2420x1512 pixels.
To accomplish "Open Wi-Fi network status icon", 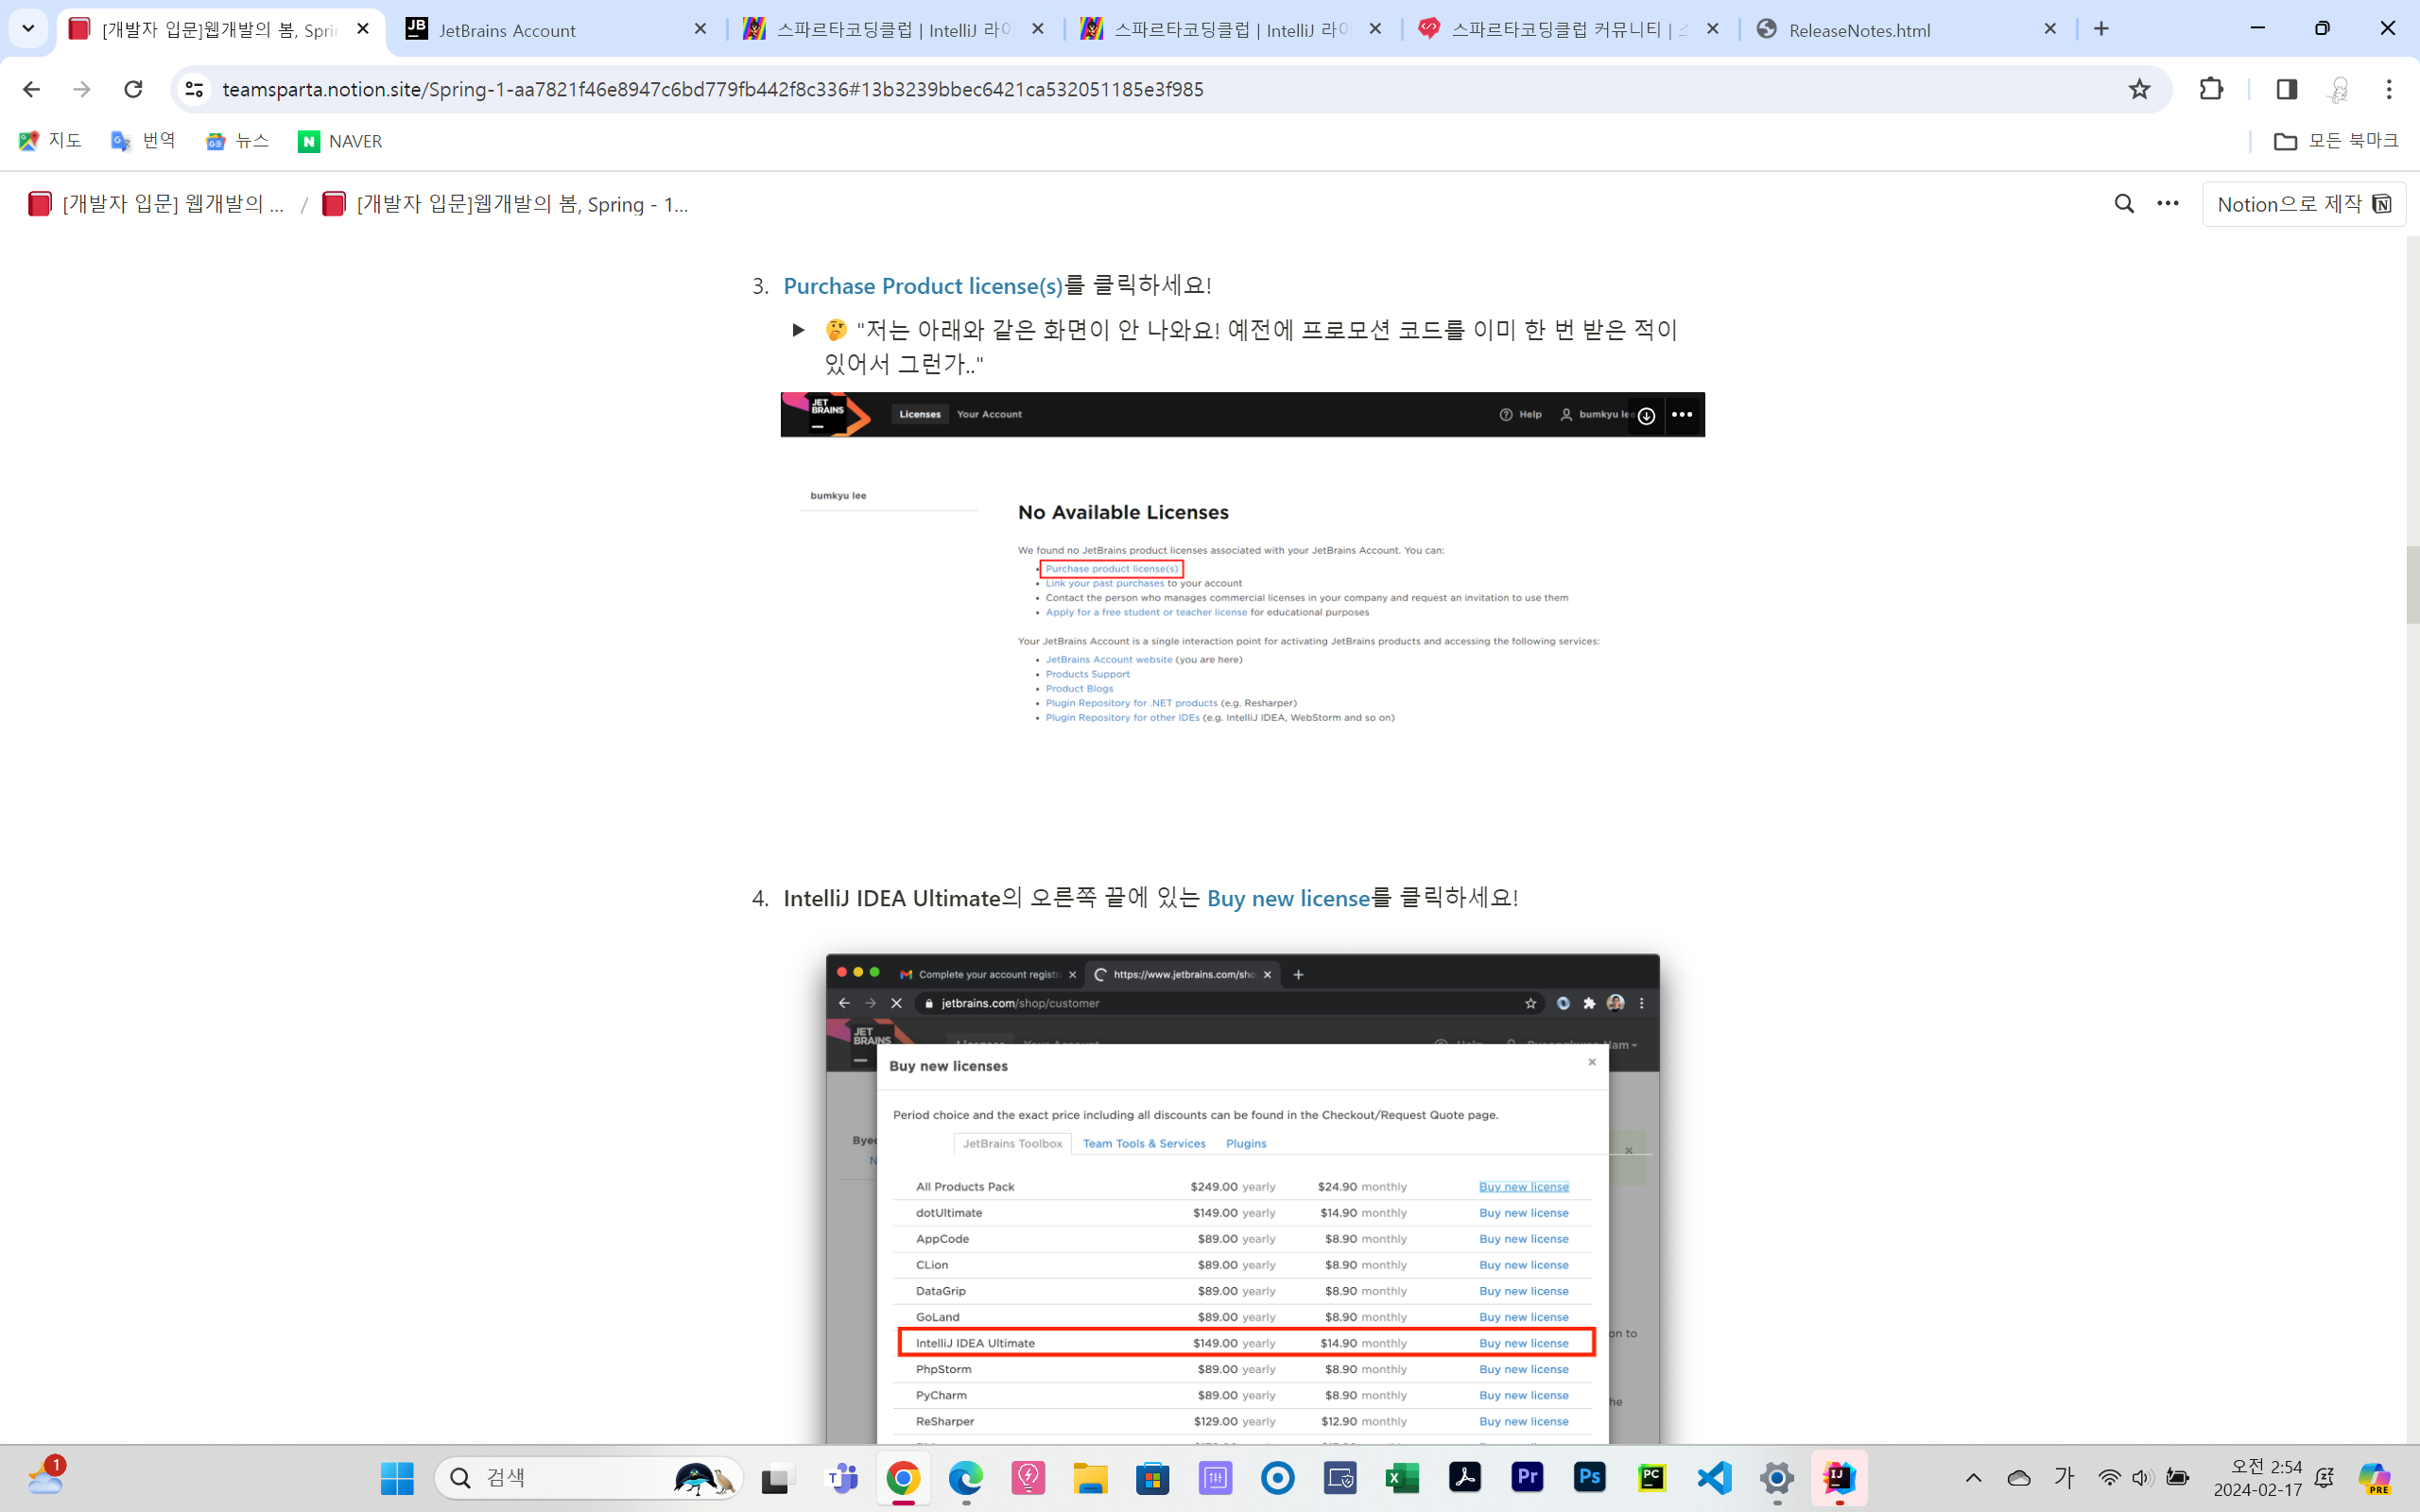I will 2109,1478.
